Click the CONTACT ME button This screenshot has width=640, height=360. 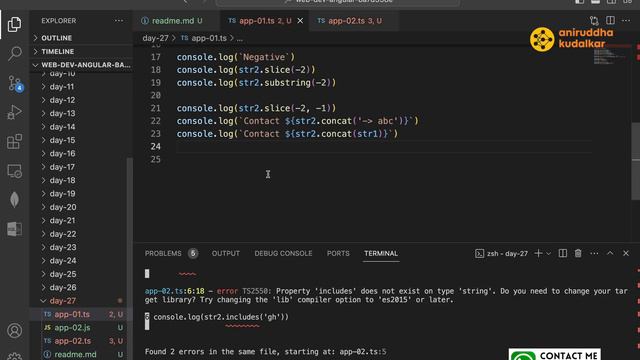[555, 355]
